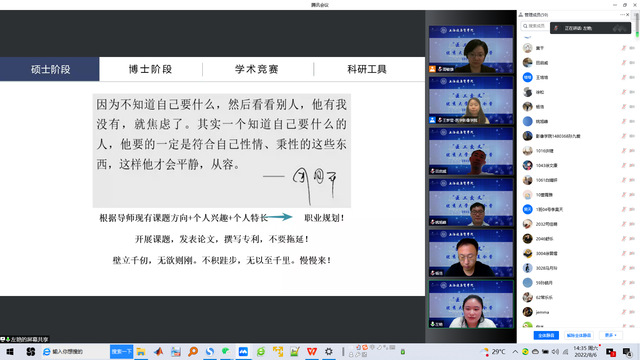Click the 解除全体静音 unmute-all button
Viewport: 640px width, 360px height.
pos(579,335)
